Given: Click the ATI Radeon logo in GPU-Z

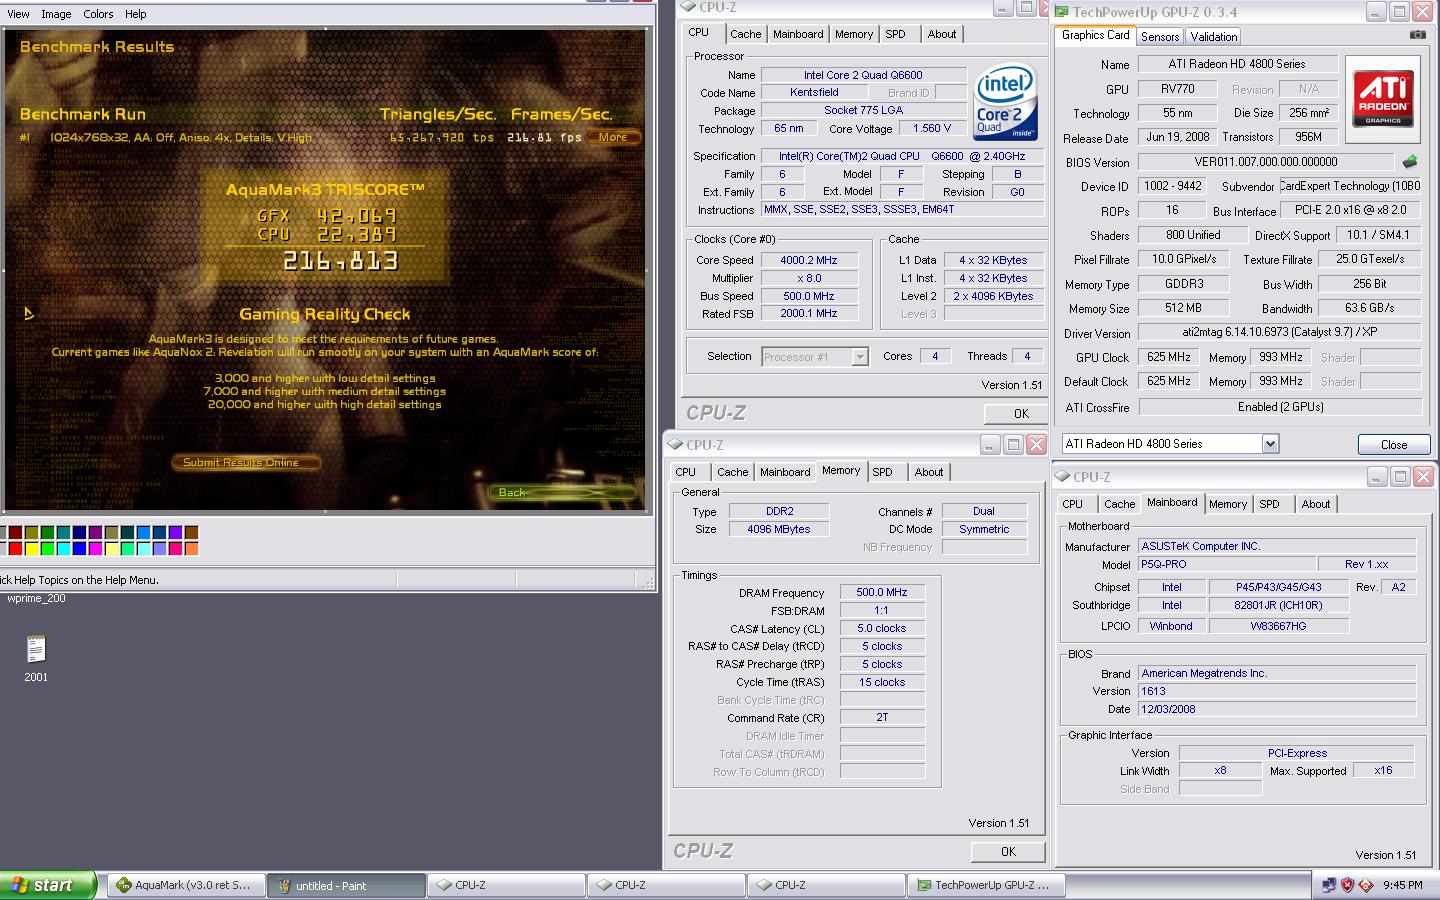Looking at the screenshot, I should tap(1384, 98).
